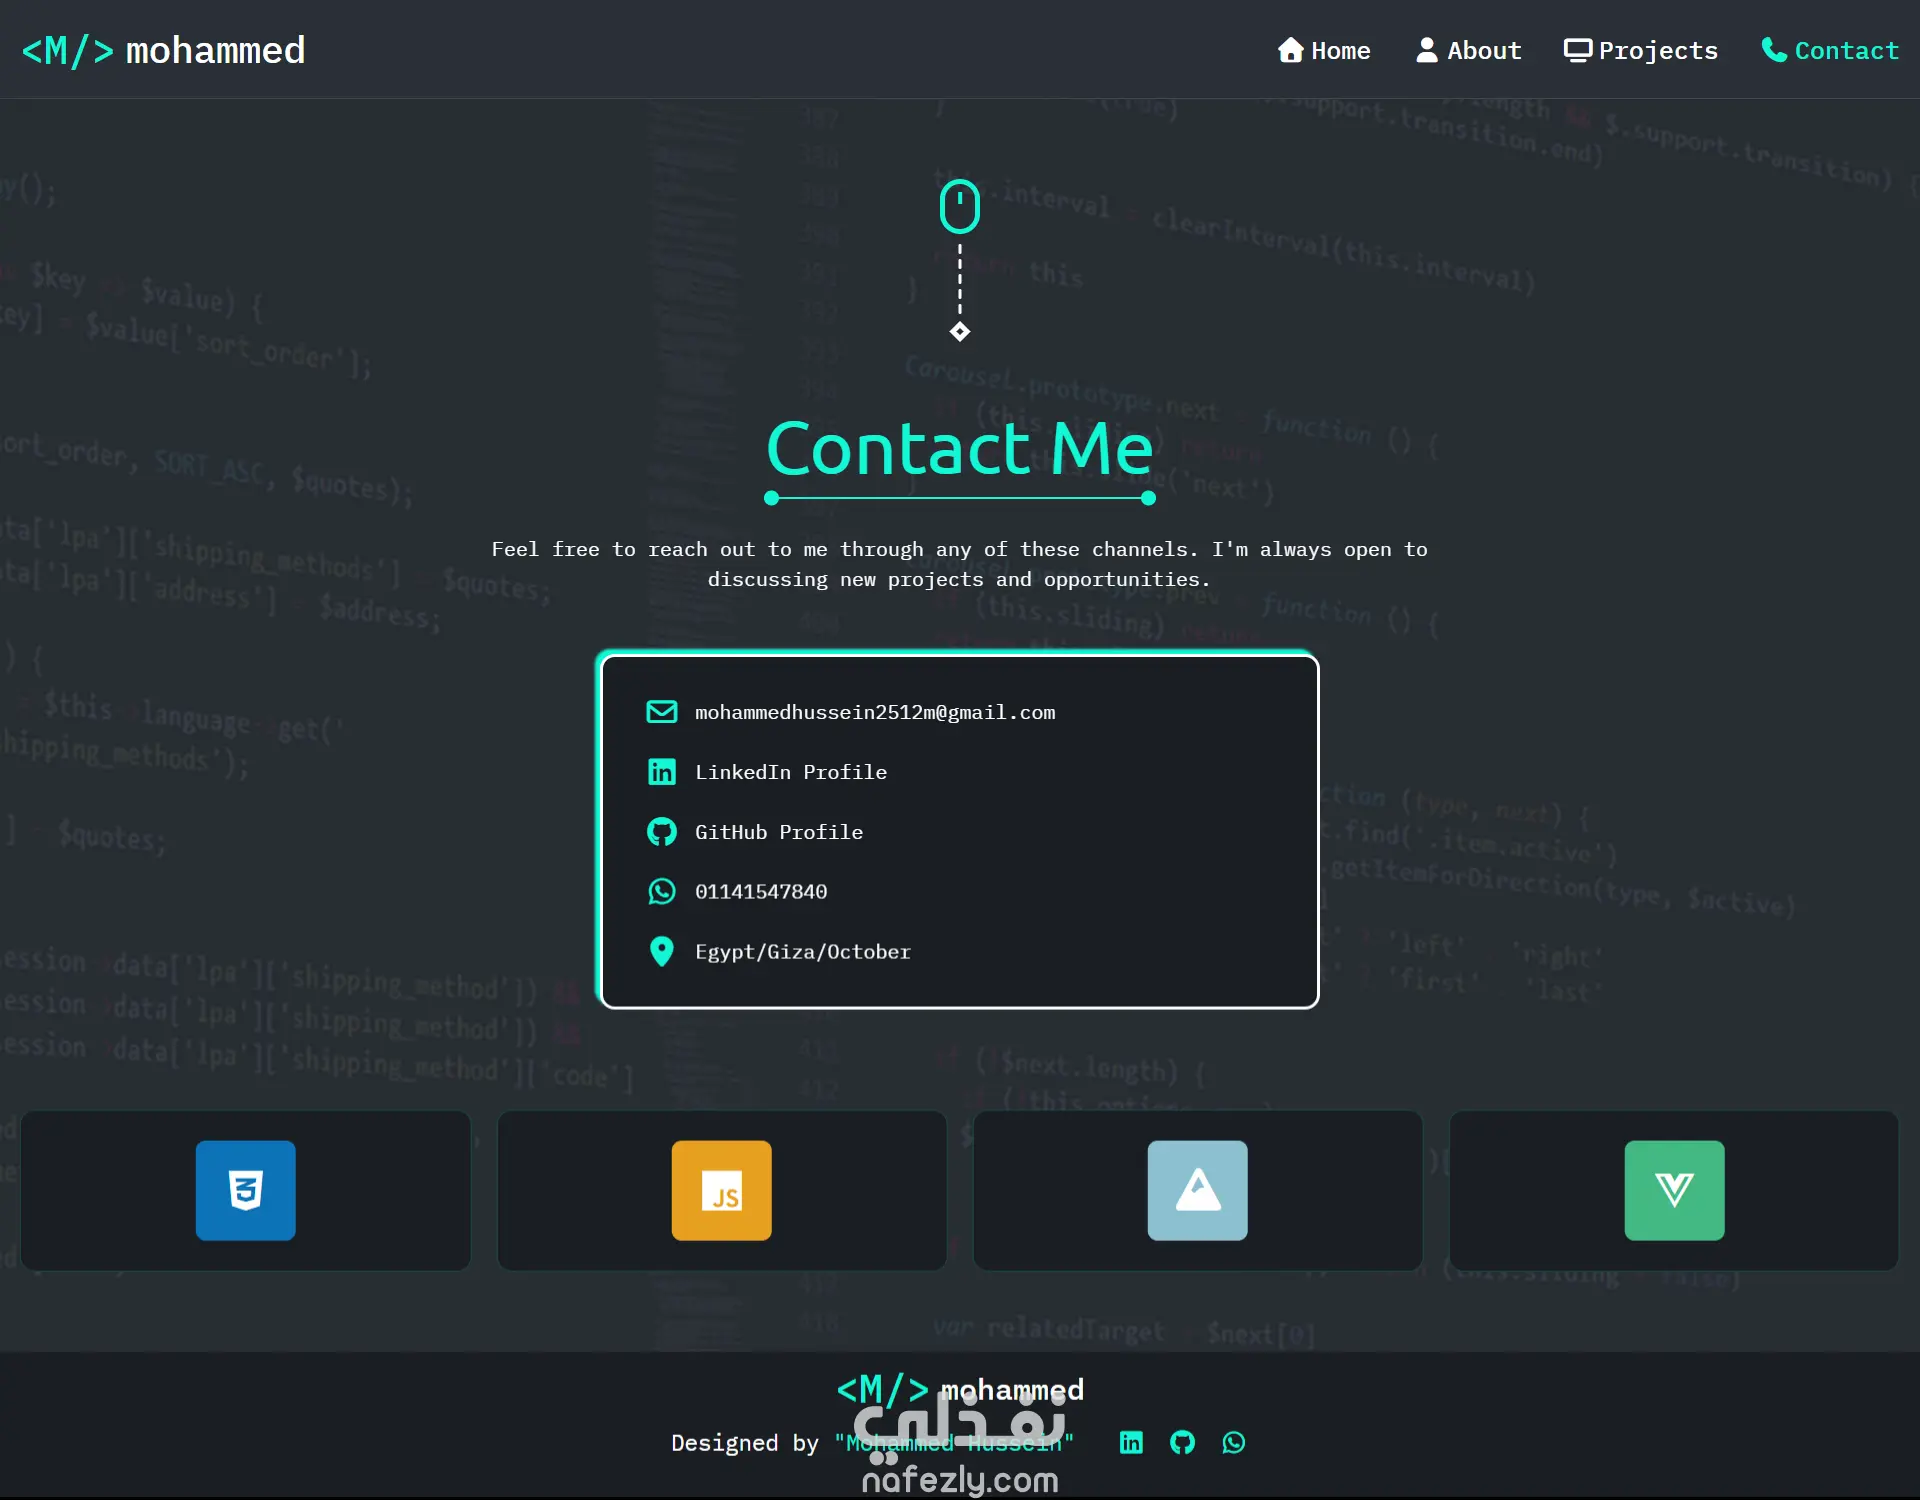This screenshot has width=1920, height=1500.
Task: Open WhatsApp icon in footer
Action: (x=1234, y=1442)
